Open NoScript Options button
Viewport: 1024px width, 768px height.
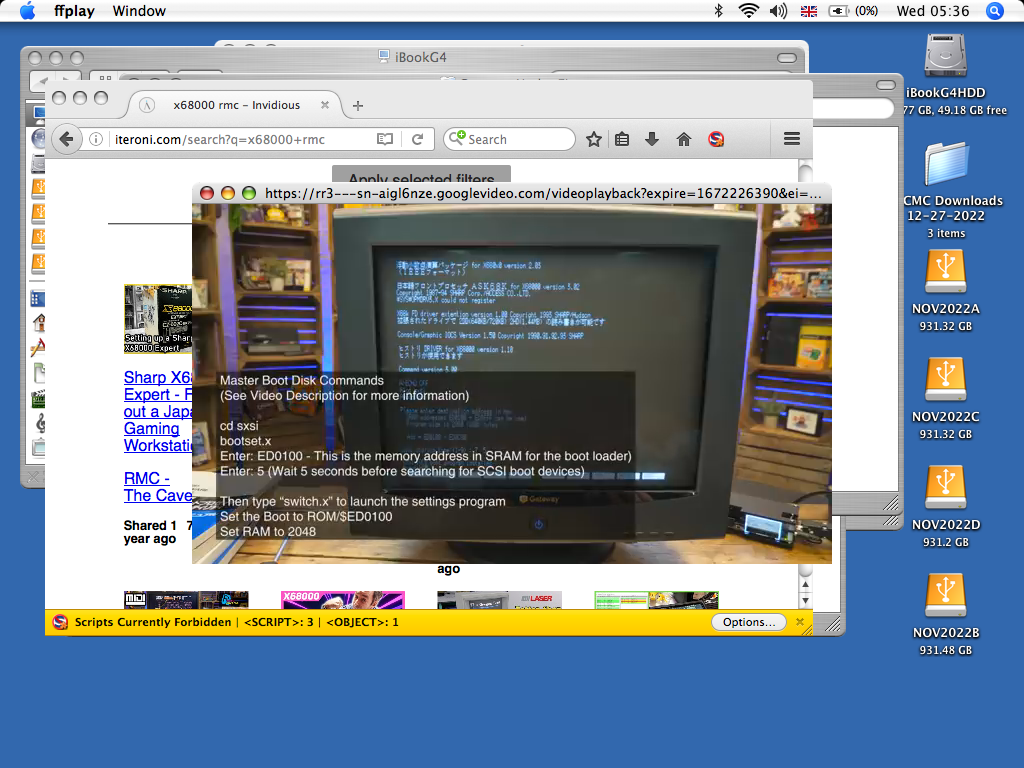tap(748, 622)
